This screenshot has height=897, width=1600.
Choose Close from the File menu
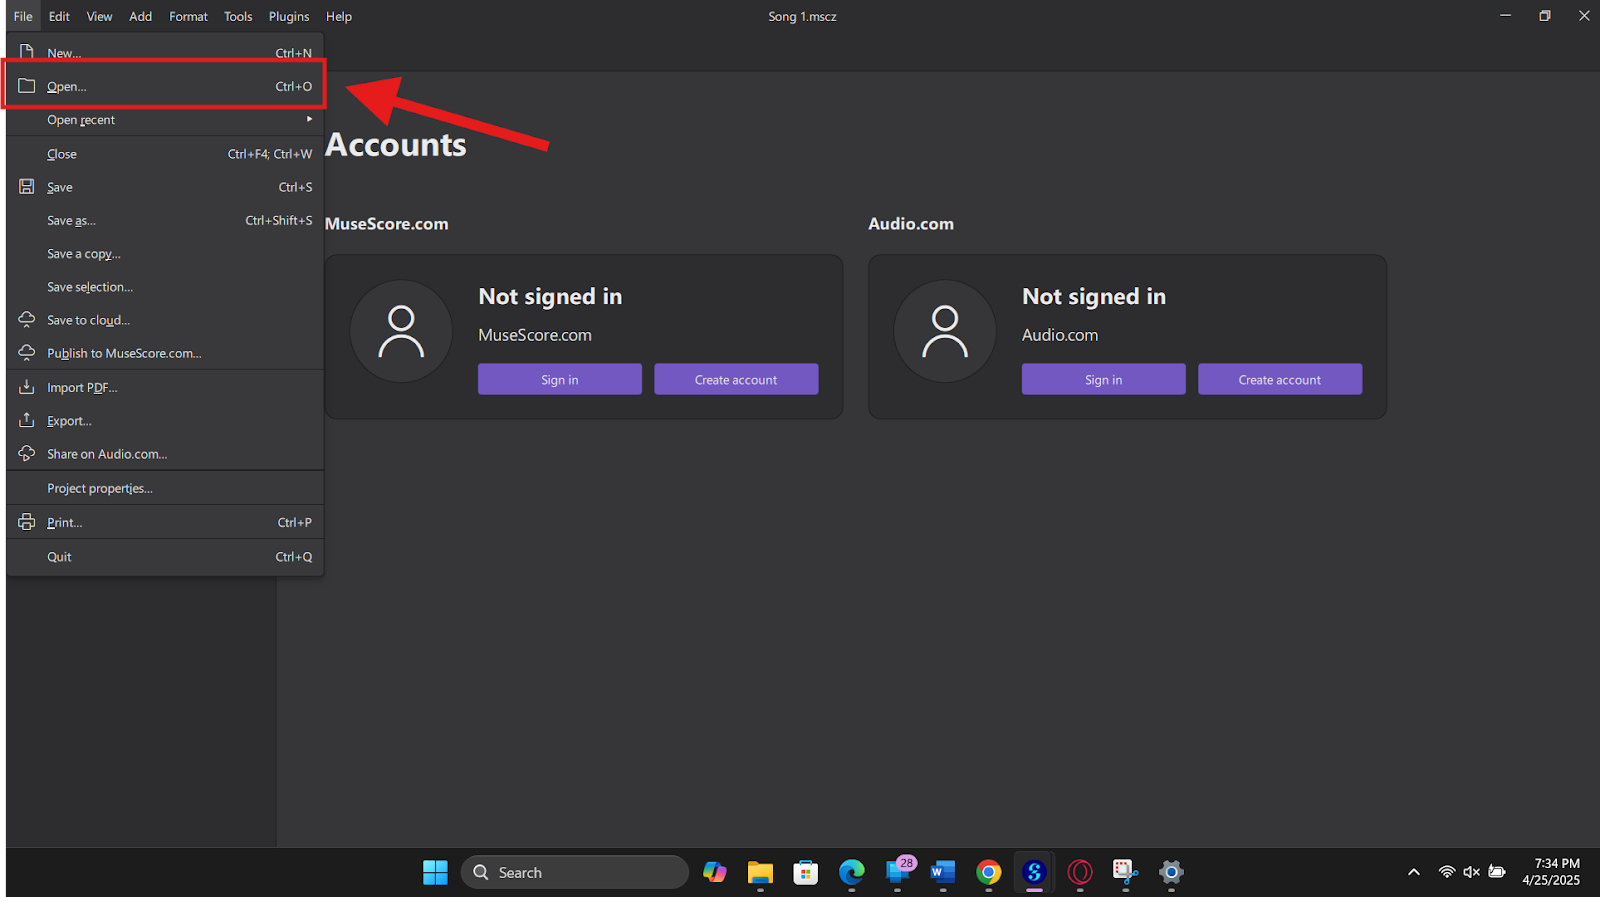[x=165, y=154]
